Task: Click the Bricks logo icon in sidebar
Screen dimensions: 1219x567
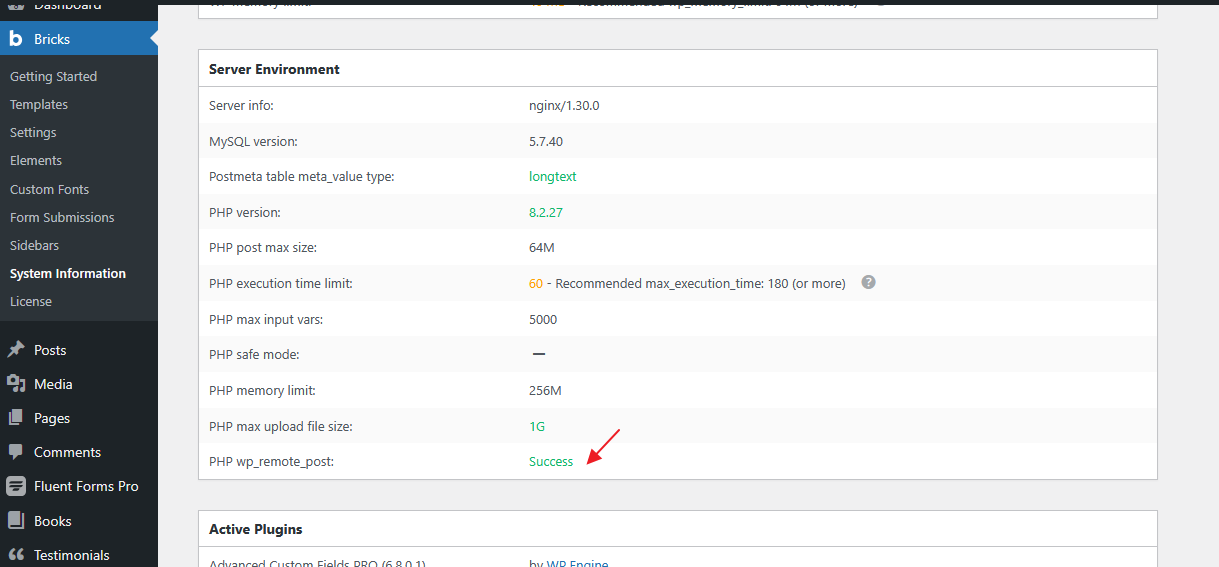Action: (x=16, y=39)
